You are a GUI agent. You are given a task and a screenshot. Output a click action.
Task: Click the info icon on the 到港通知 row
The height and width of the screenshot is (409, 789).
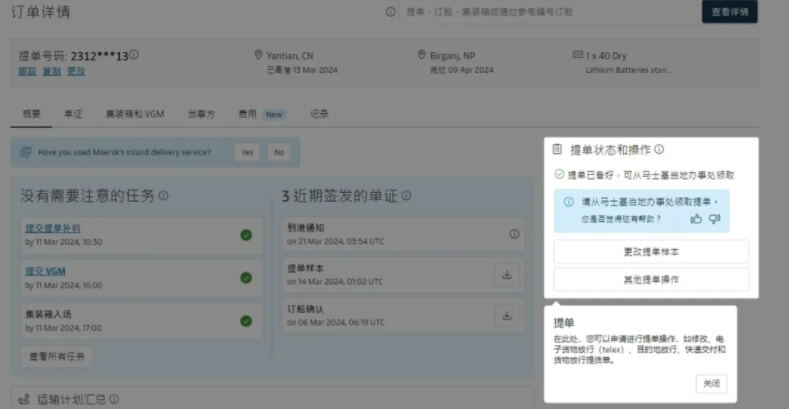[514, 234]
